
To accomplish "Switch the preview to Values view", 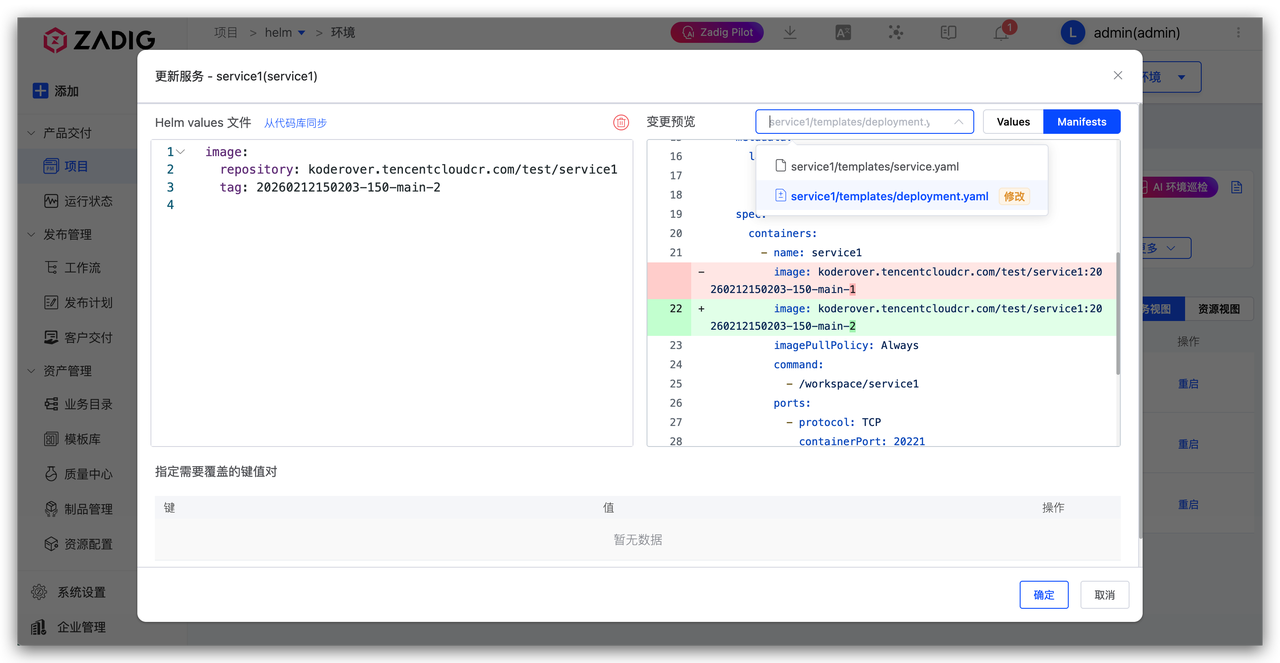I will tap(1013, 122).
